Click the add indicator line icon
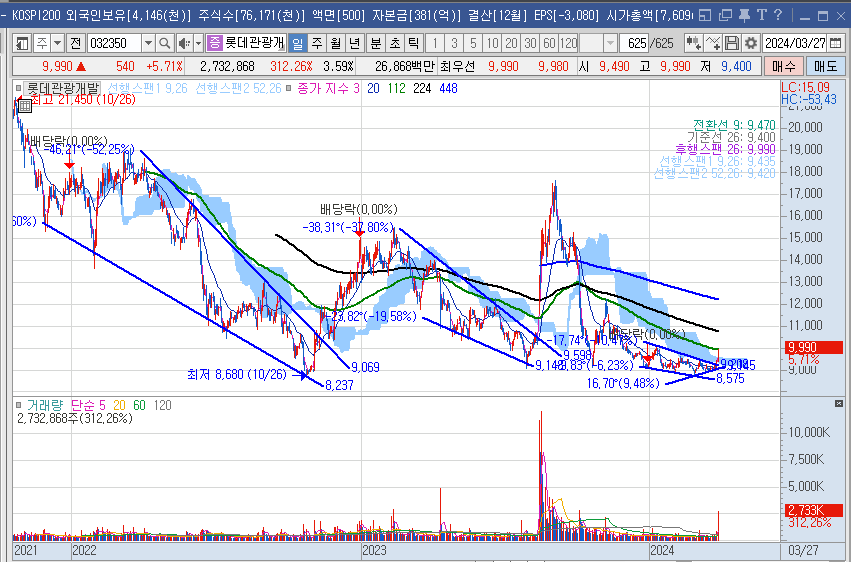Screen dimensions: 851x562 pos(713,43)
